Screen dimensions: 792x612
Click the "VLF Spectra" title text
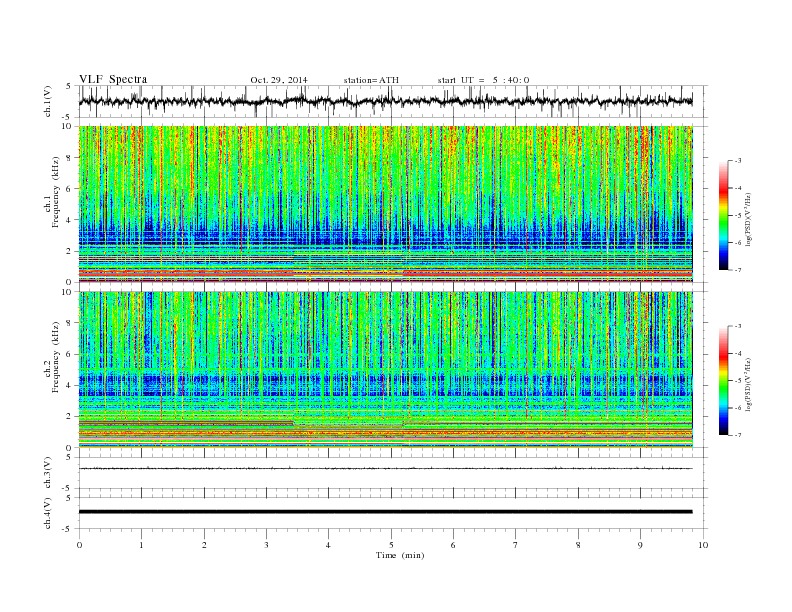(x=113, y=79)
